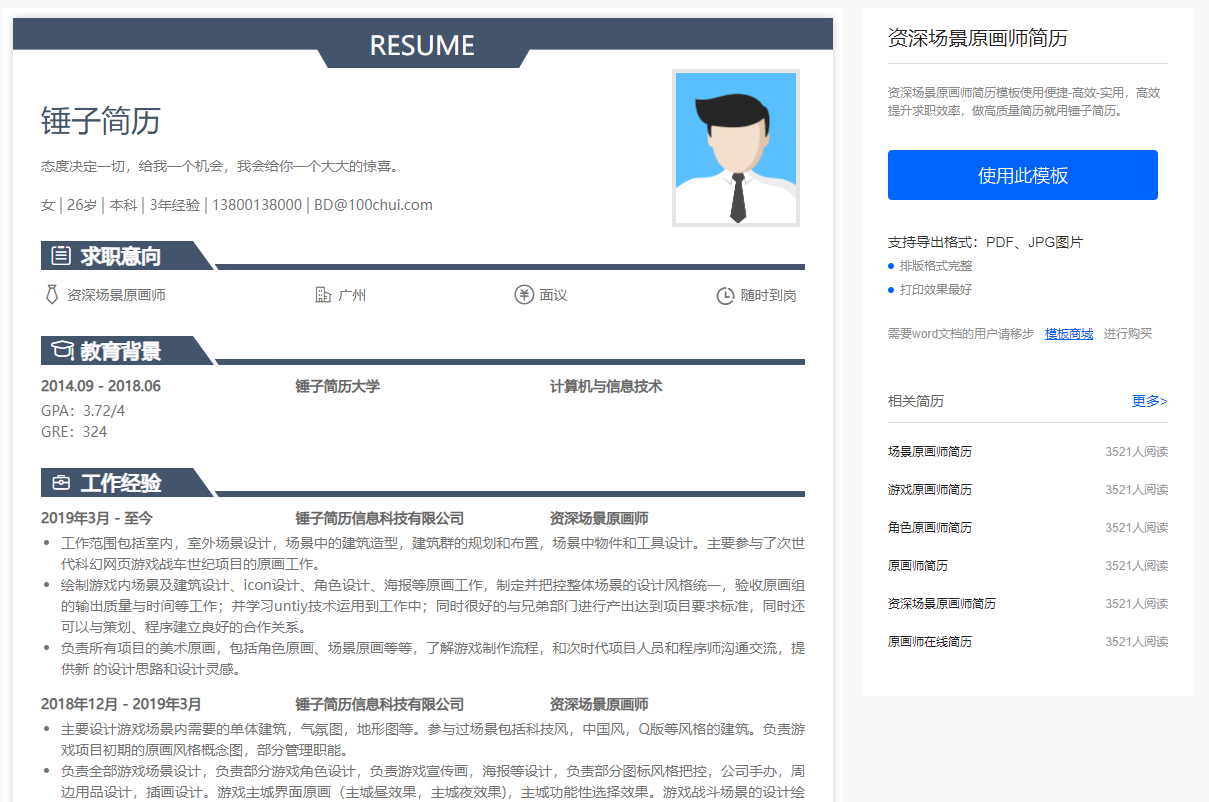This screenshot has height=802, width=1209.
Task: Click the profile photo thumbnail
Action: pyautogui.click(x=736, y=147)
